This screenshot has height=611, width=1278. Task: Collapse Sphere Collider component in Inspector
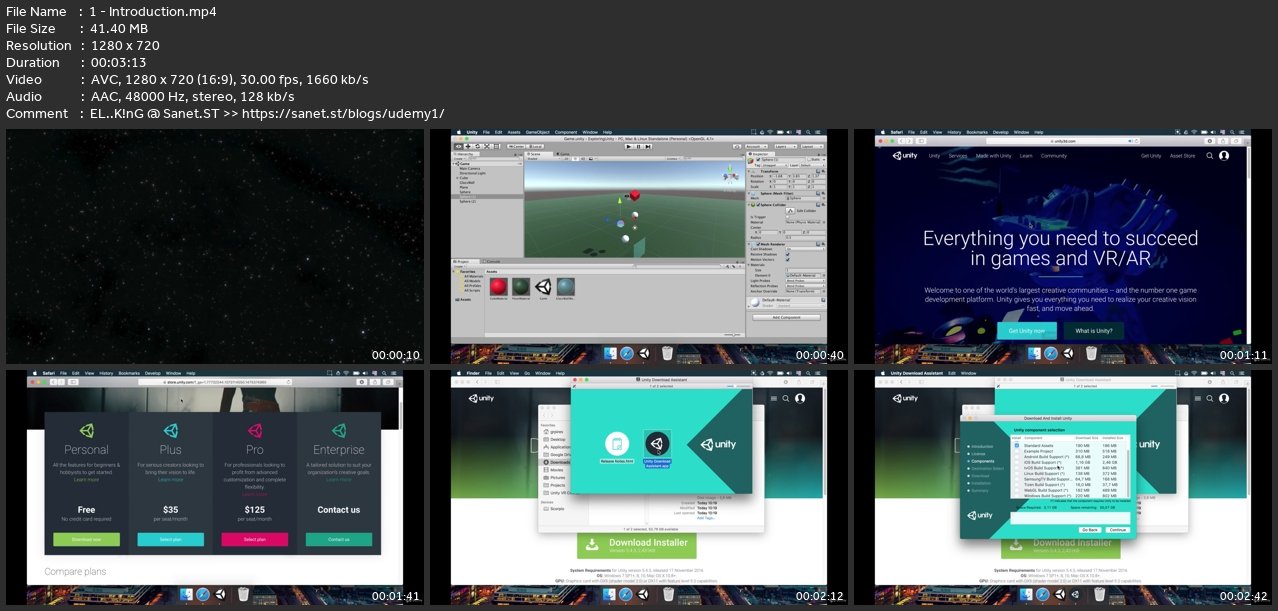749,205
